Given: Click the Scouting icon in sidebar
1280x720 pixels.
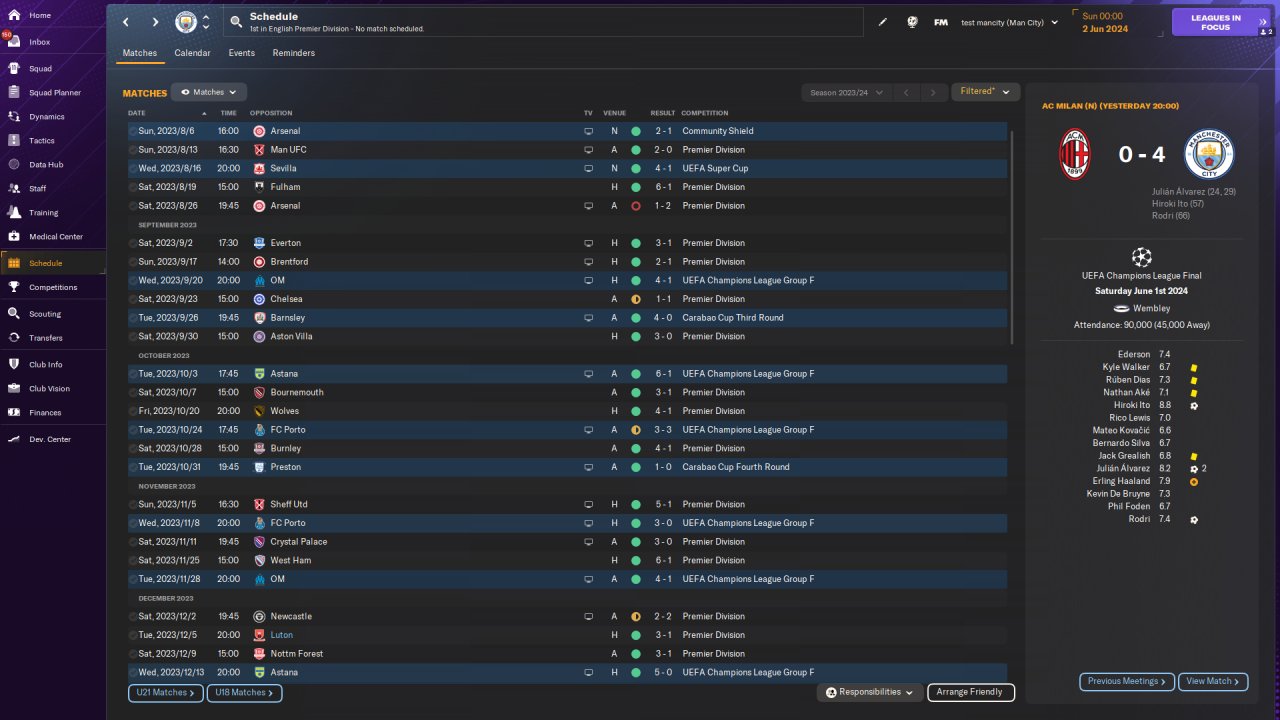Looking at the screenshot, I should click(14, 314).
